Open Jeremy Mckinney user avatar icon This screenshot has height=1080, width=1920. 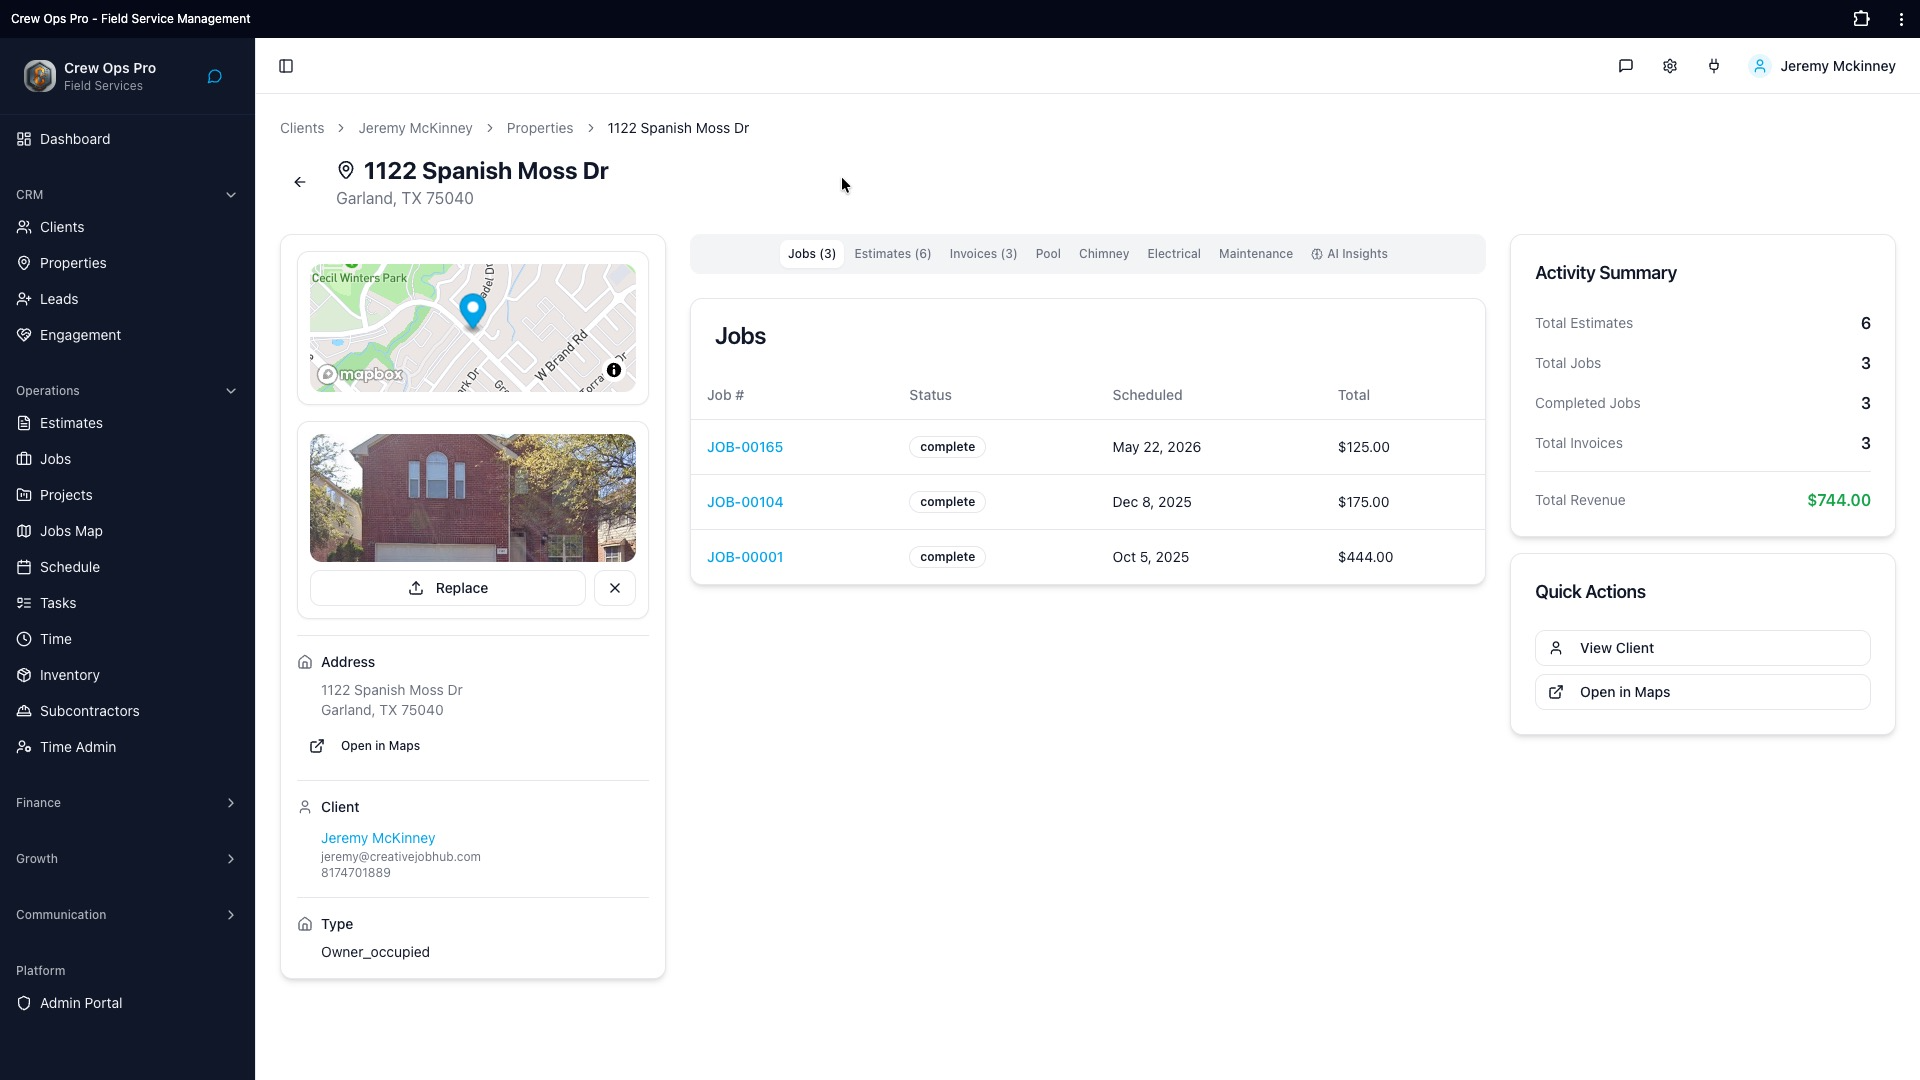[1760, 66]
